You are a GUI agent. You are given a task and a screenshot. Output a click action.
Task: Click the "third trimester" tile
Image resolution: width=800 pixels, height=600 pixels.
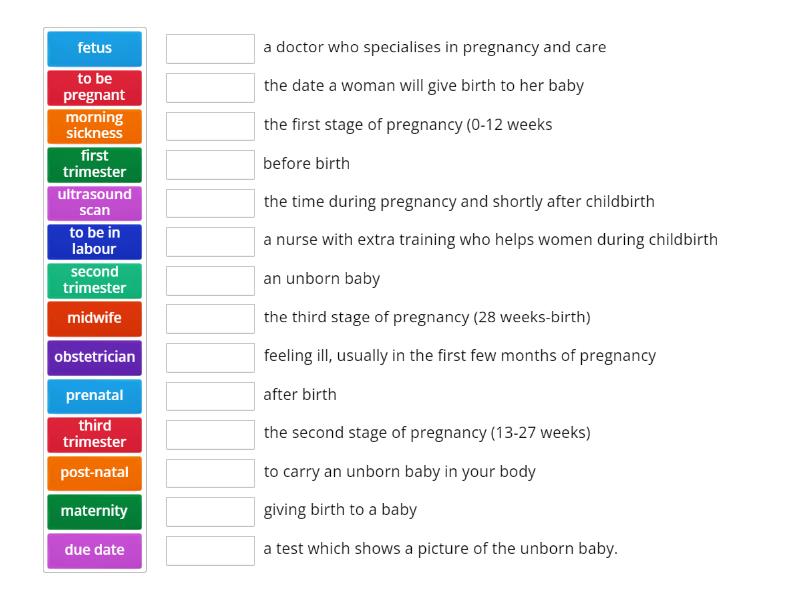94,434
